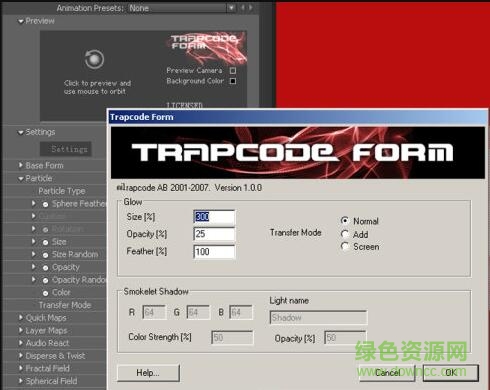Image resolution: width=490 pixels, height=390 pixels.
Task: Open the Animation Presets dropdown
Action: tap(231, 8)
